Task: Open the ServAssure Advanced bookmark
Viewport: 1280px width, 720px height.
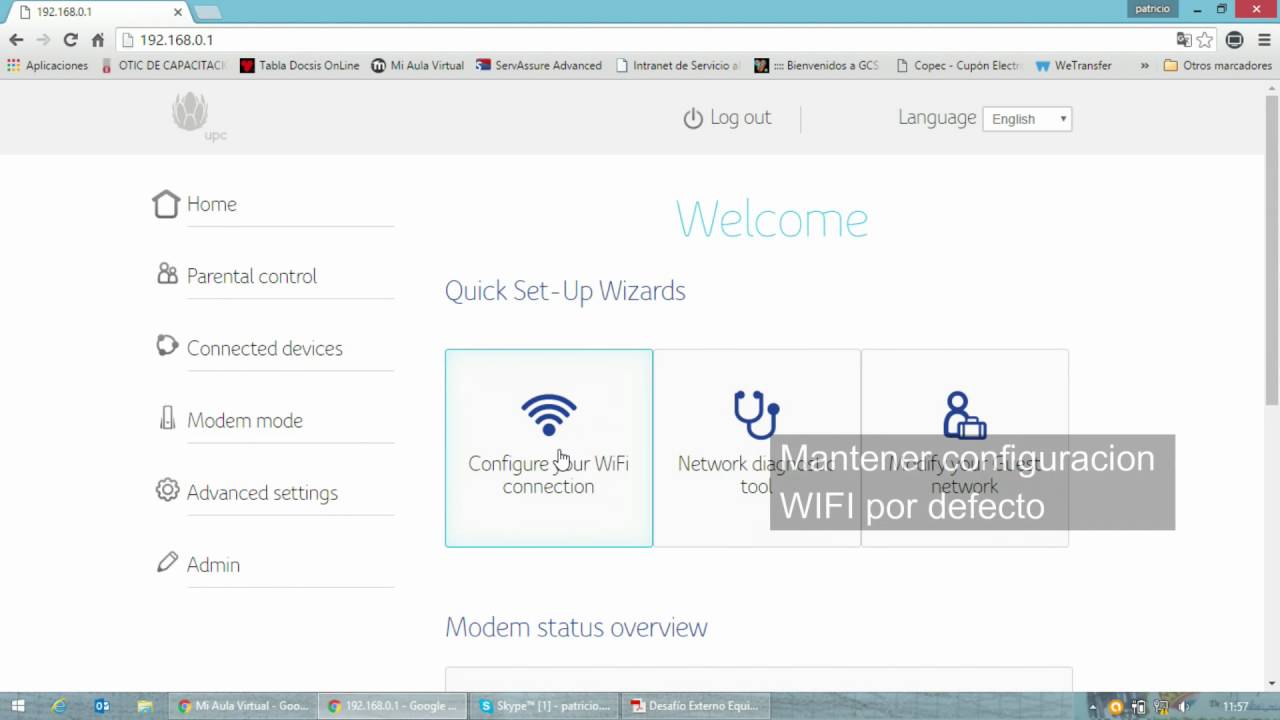Action: (540, 65)
